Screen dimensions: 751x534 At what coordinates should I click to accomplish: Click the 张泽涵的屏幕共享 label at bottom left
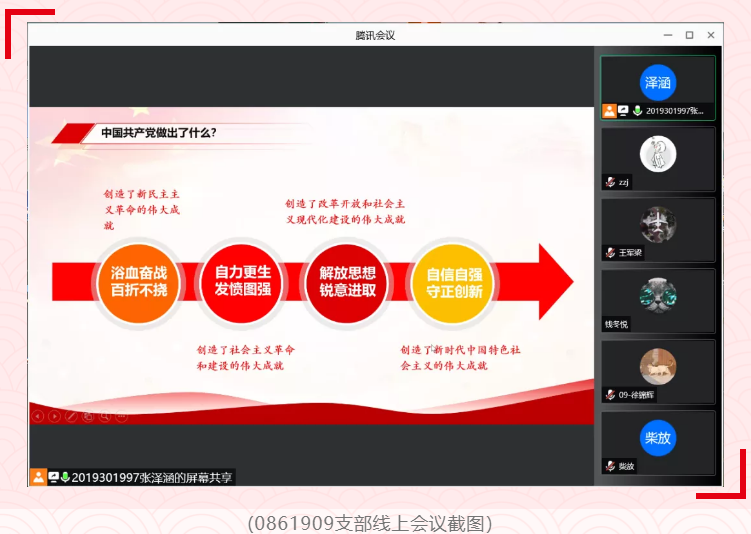(x=150, y=478)
